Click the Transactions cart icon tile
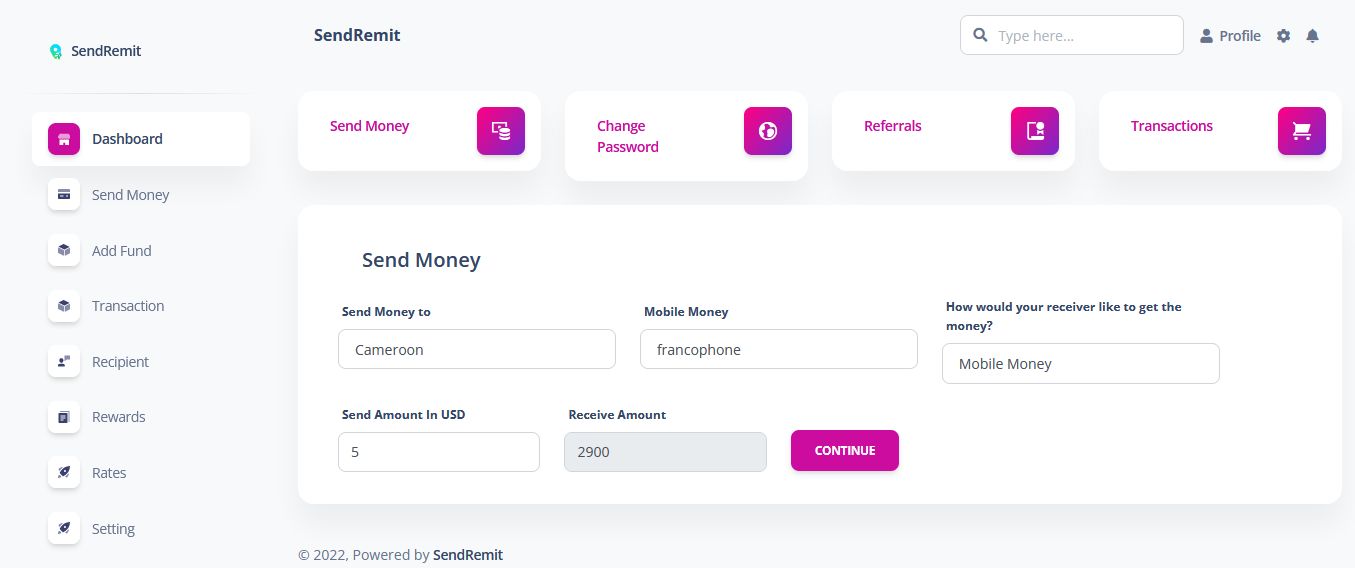 1302,131
